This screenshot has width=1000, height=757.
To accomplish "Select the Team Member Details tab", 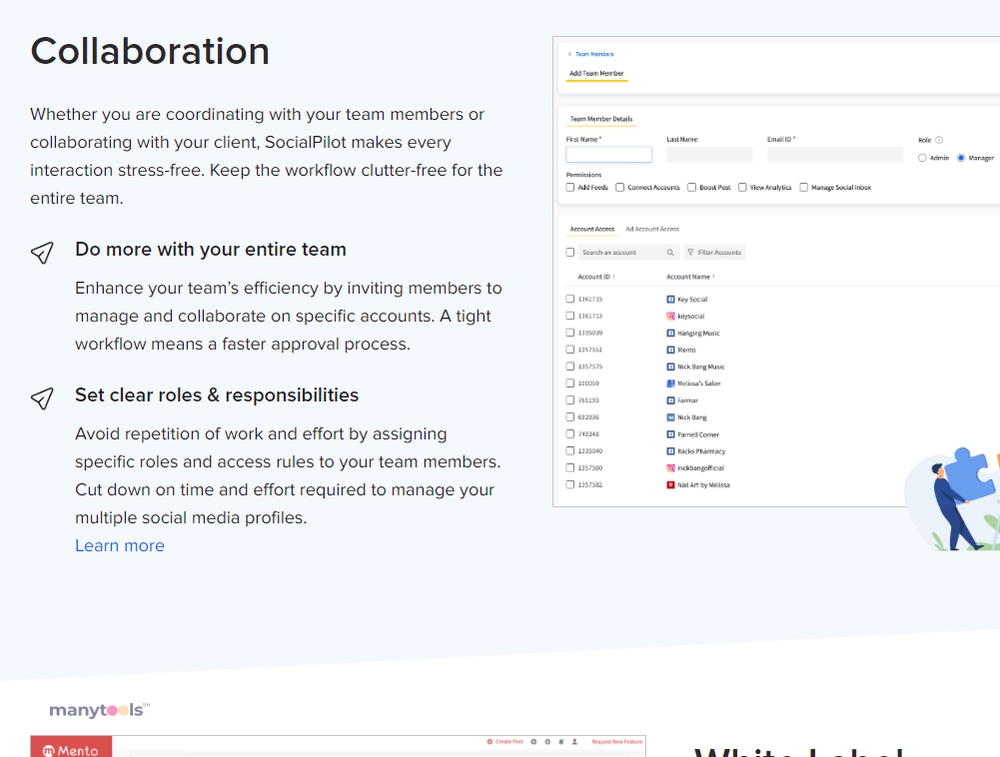I will click(601, 119).
